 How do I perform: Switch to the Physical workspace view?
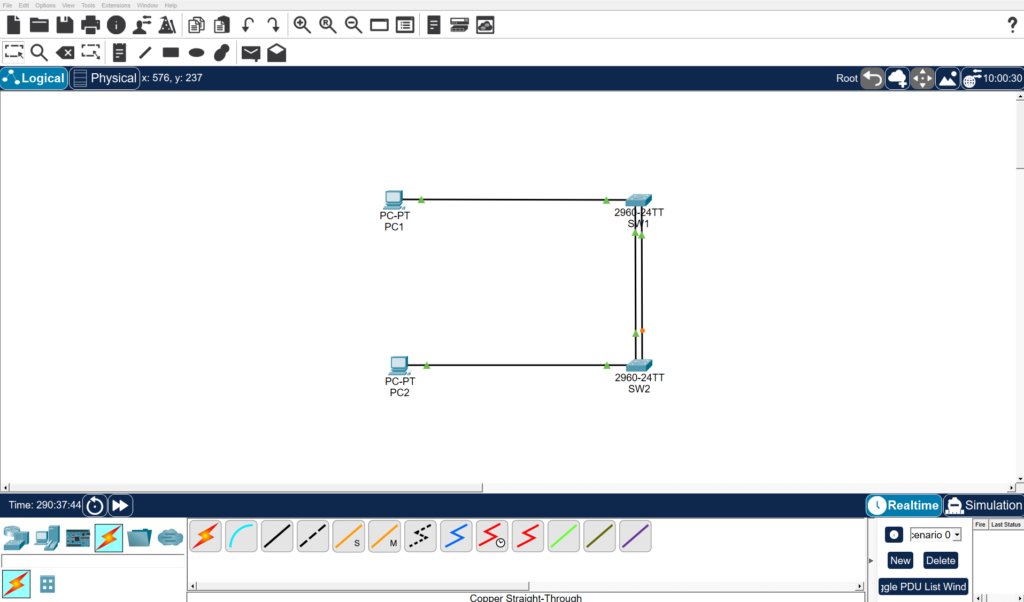click(x=104, y=77)
